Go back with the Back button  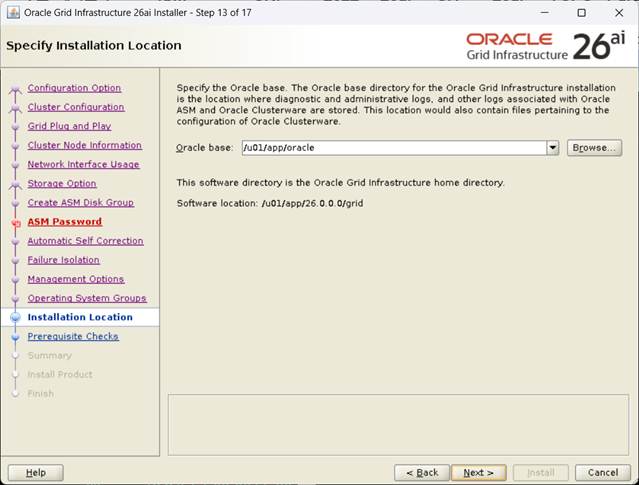coord(422,473)
